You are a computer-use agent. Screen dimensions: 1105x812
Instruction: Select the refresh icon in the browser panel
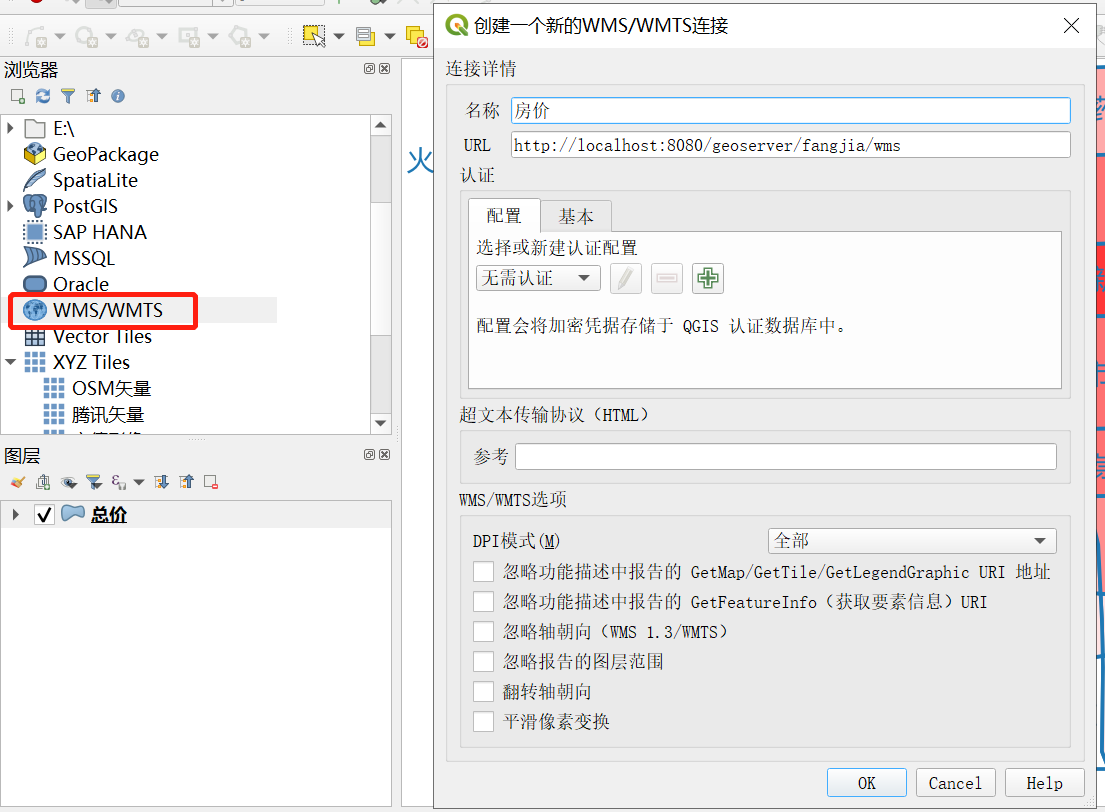(x=44, y=95)
